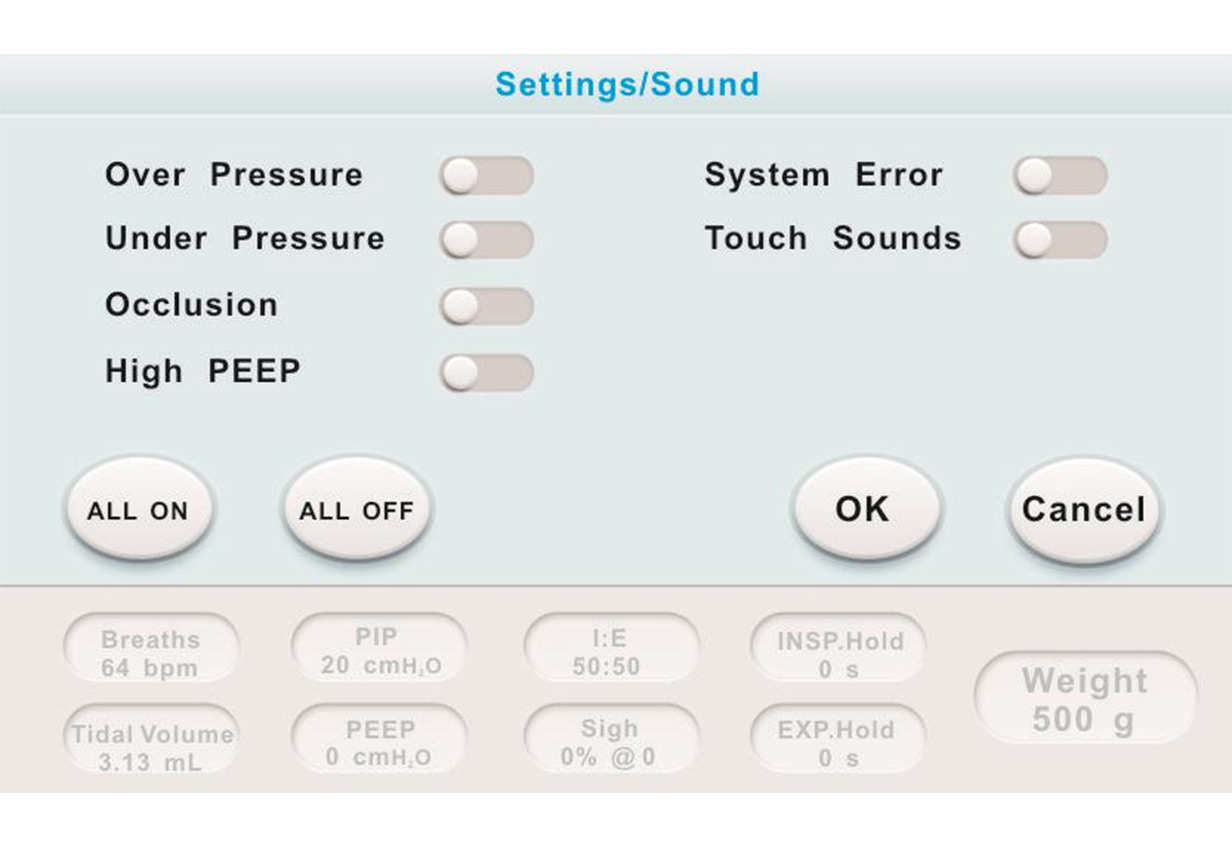Confirm sound settings with OK

tap(865, 509)
